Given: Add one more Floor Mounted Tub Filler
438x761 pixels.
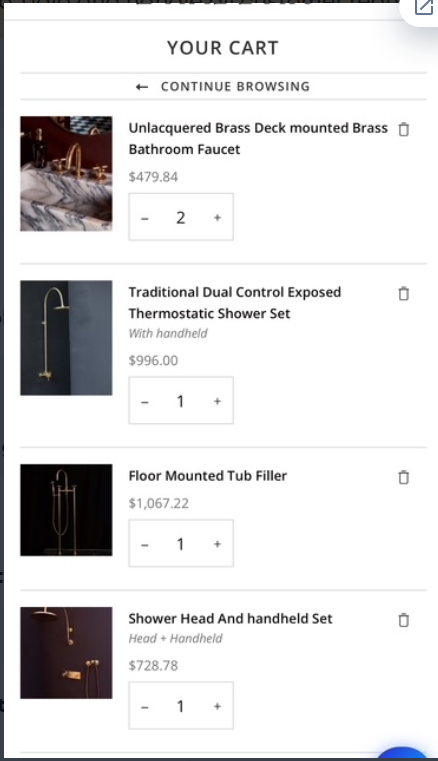Looking at the screenshot, I should point(217,544).
